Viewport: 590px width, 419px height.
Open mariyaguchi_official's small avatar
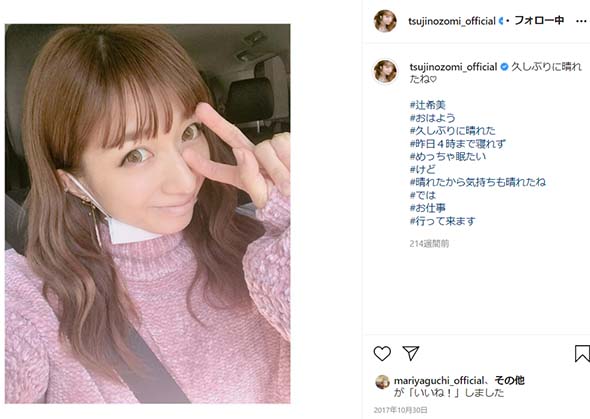tap(382, 381)
